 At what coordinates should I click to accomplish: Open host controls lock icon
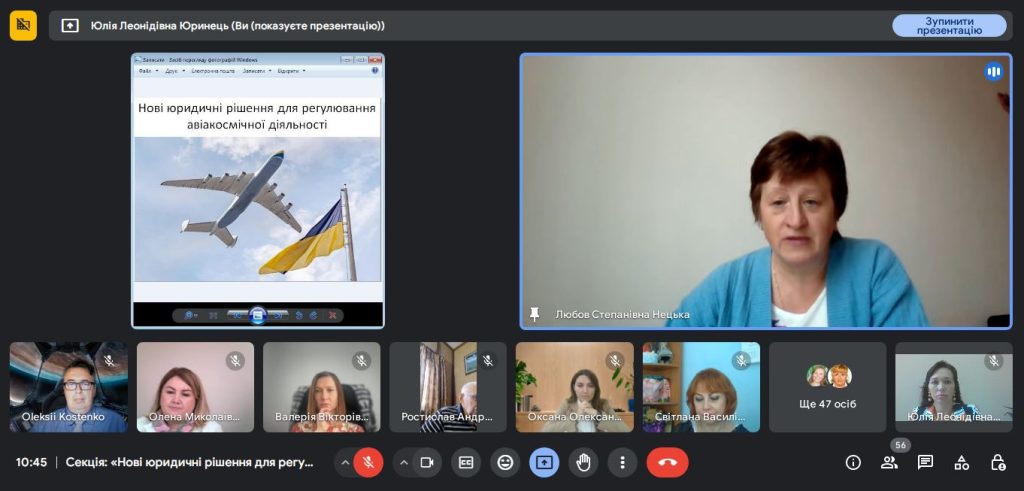(x=997, y=462)
